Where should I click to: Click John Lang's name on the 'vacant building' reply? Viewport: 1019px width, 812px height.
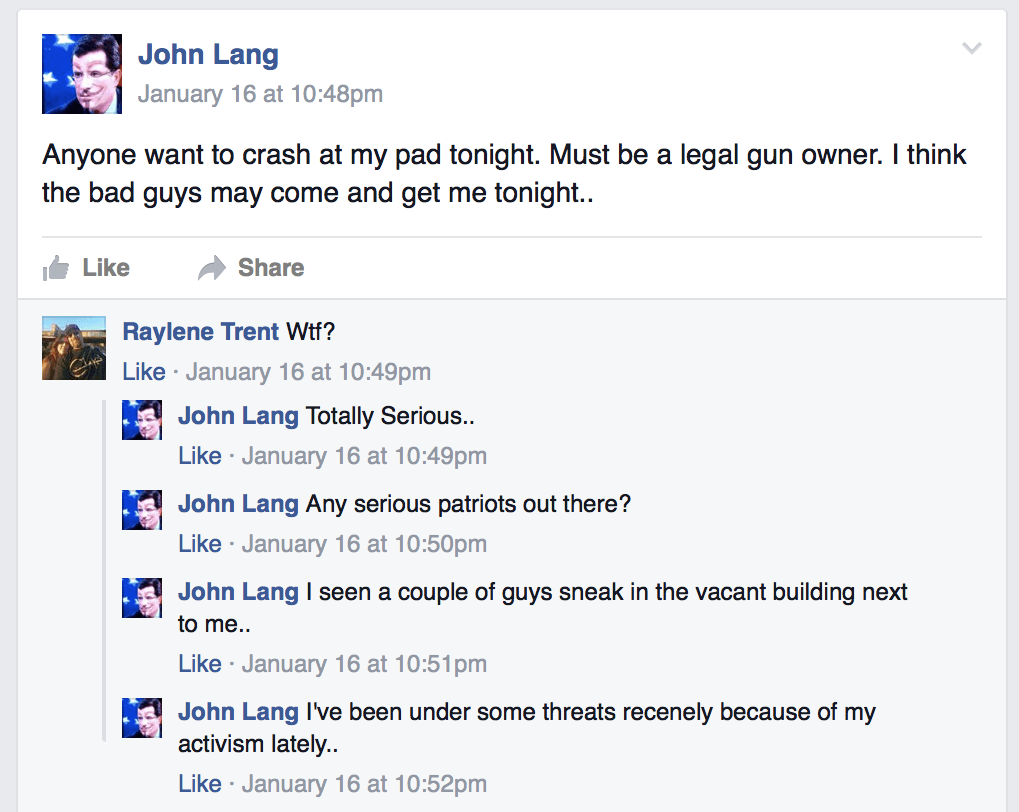239,592
